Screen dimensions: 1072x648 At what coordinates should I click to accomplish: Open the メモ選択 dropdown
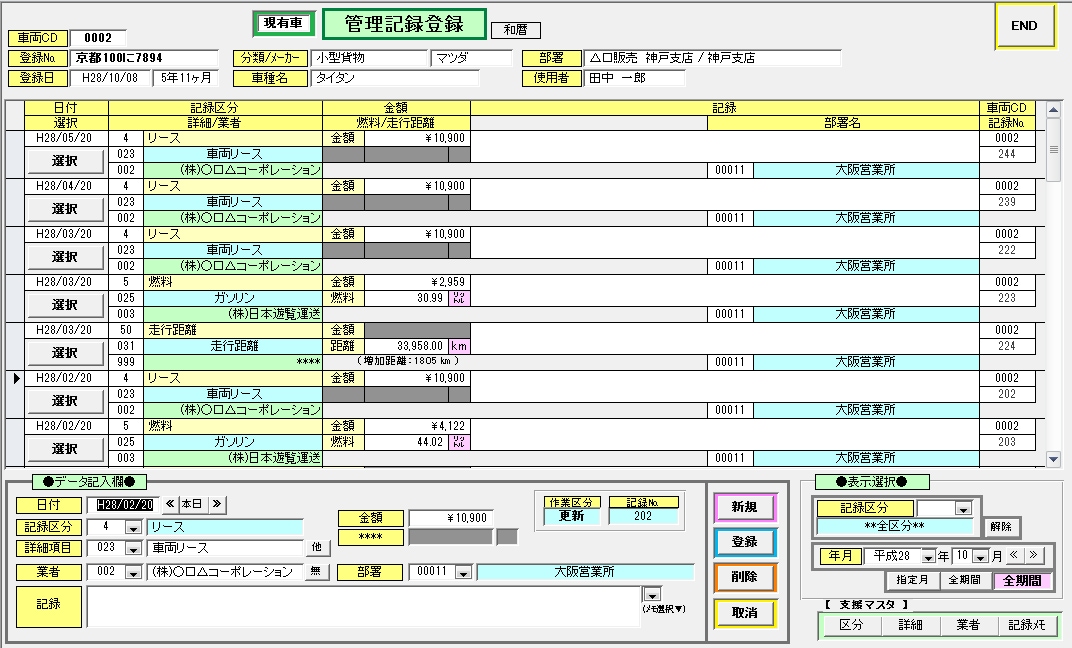point(652,594)
